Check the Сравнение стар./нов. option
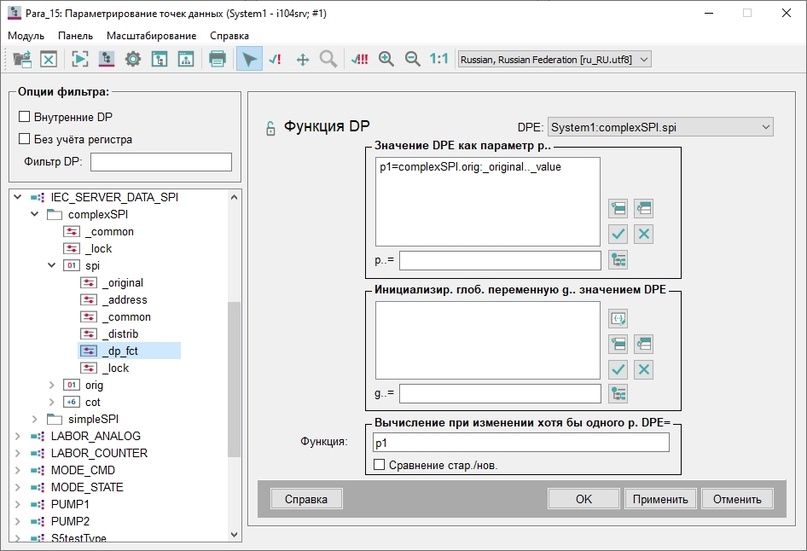This screenshot has width=807, height=551. tap(379, 465)
